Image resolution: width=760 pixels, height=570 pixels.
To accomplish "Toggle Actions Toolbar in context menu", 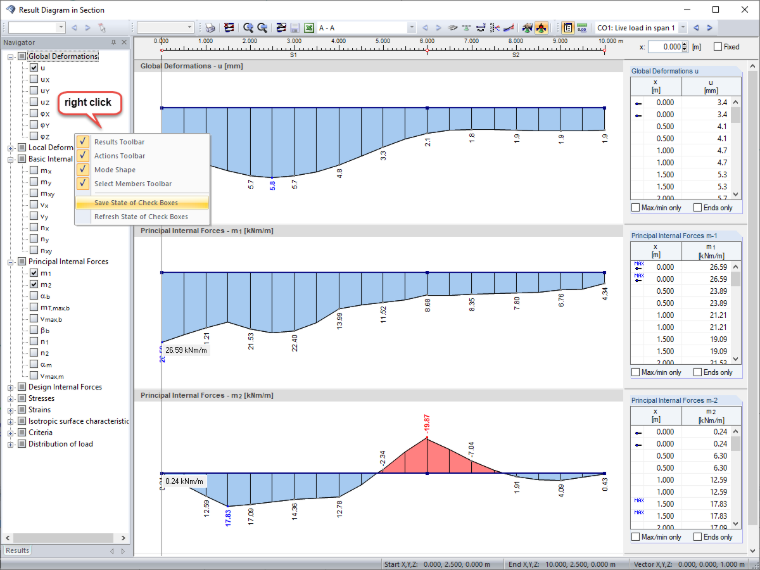I will (142, 156).
